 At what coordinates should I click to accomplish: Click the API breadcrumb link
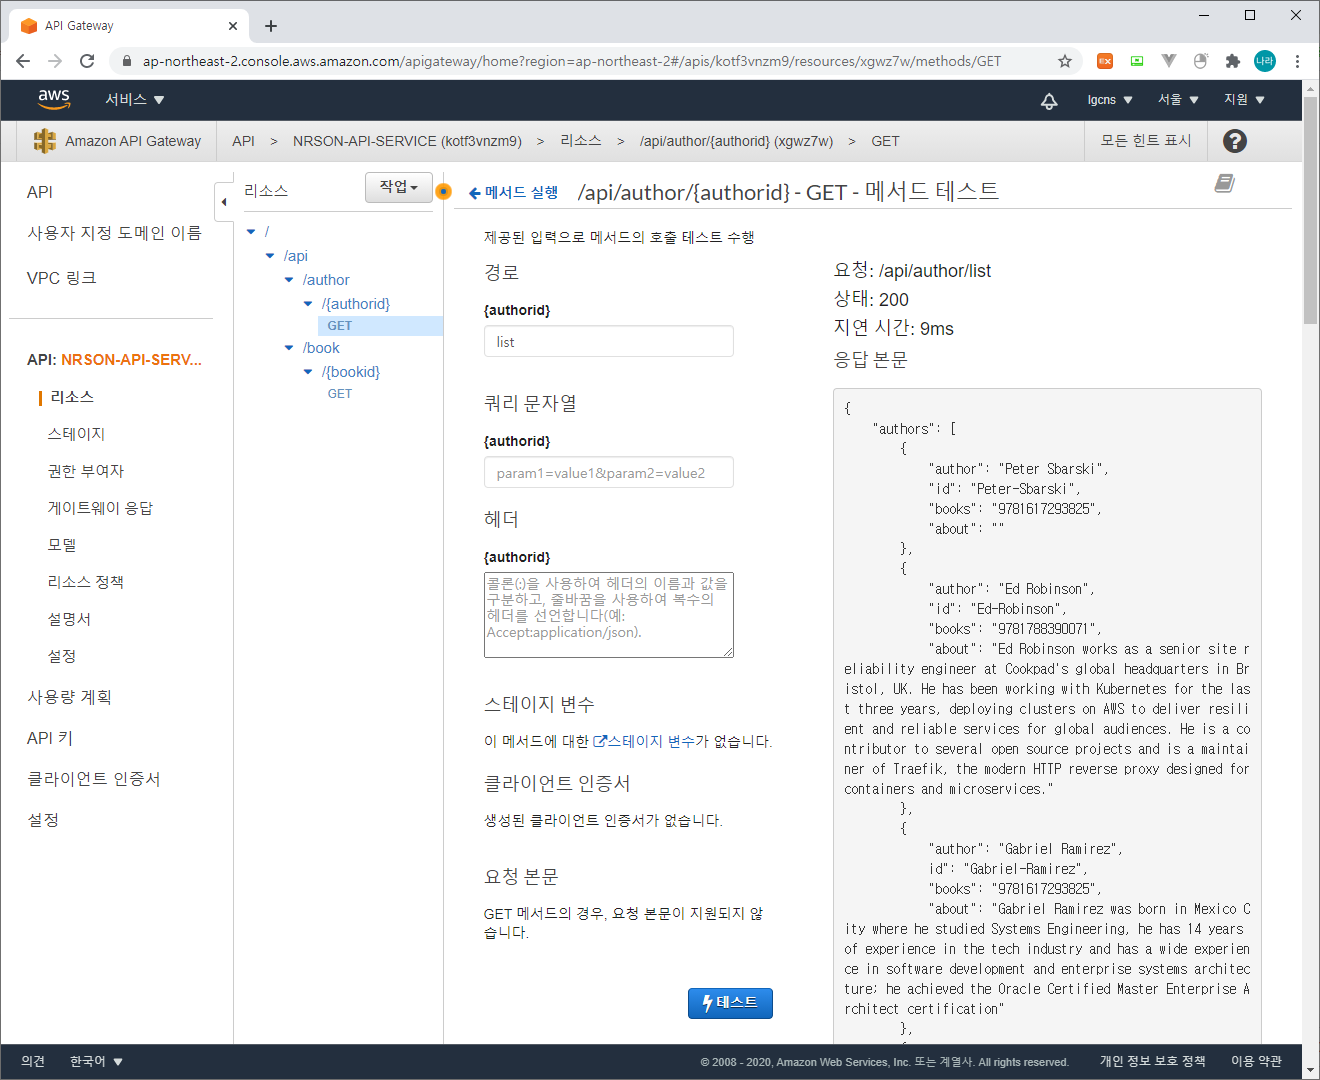(x=243, y=141)
